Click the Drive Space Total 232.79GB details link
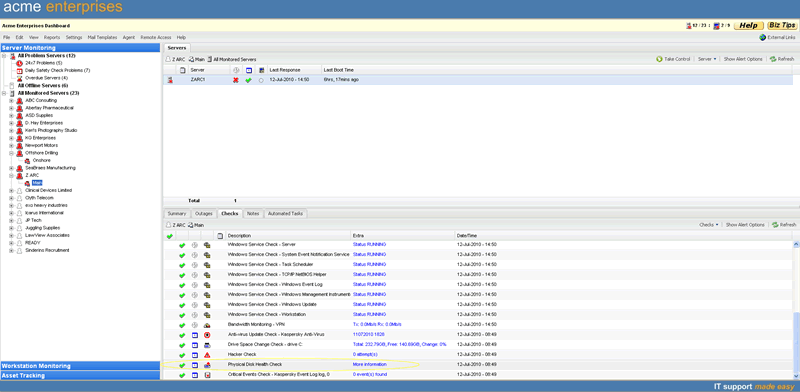Screen dimensions: 800x392 coord(399,345)
